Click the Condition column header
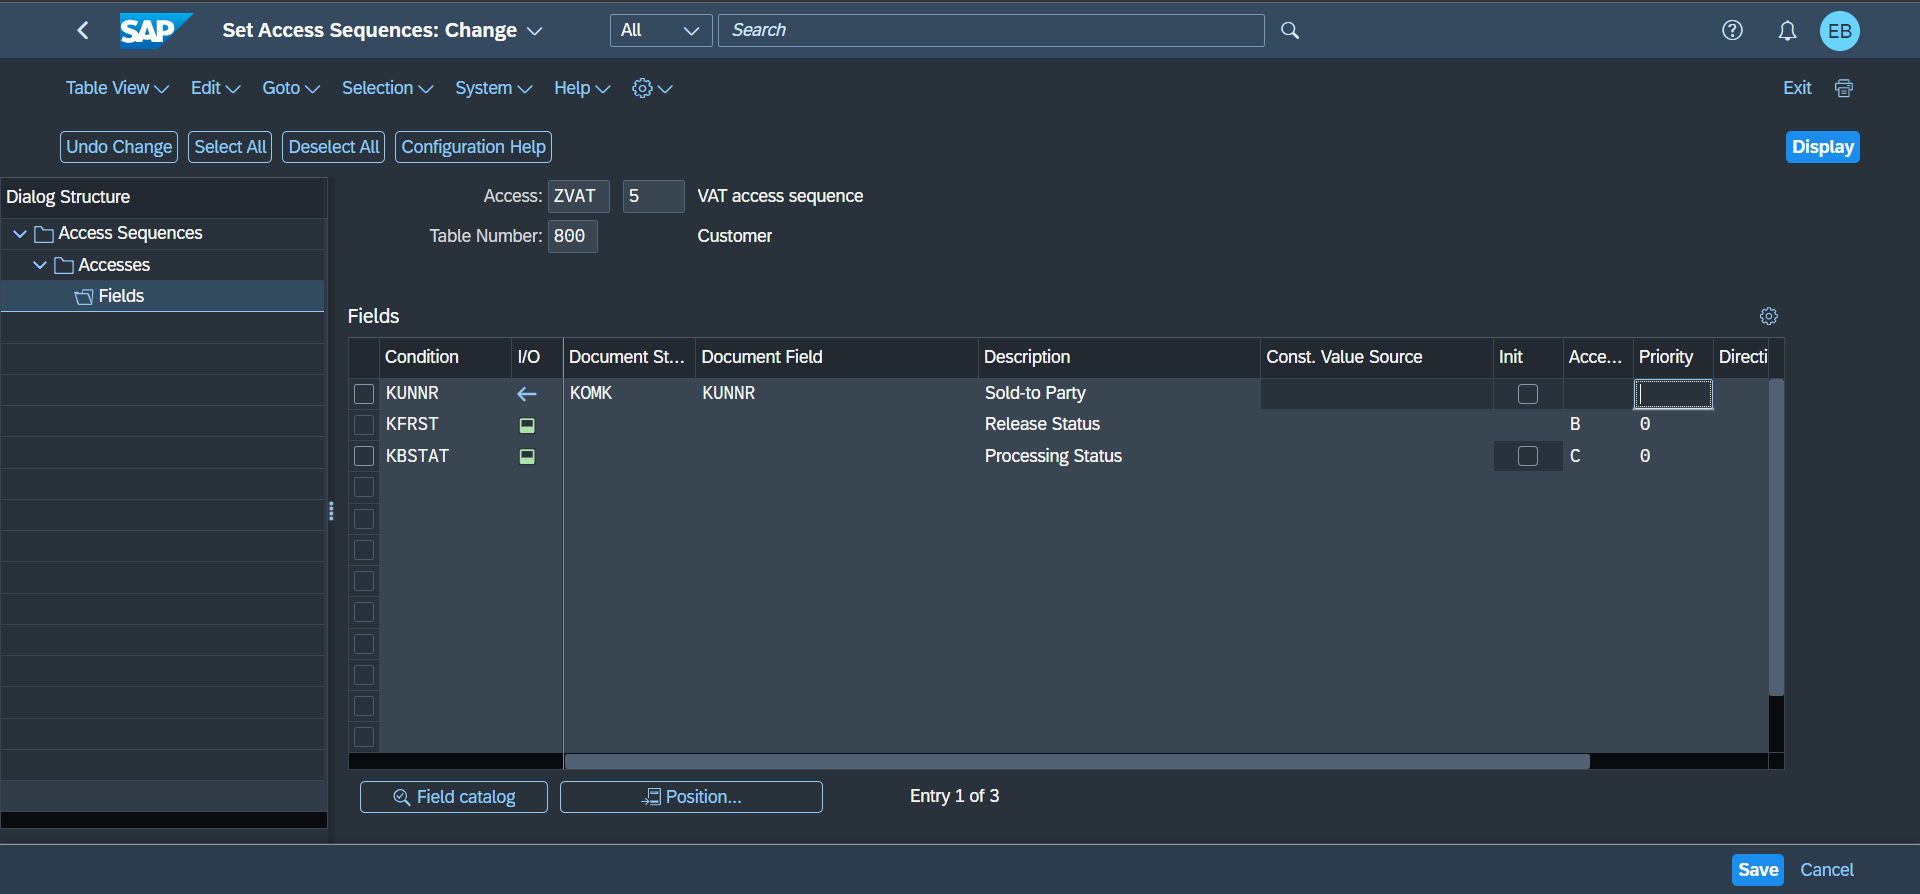The width and height of the screenshot is (1920, 894). [x=445, y=357]
